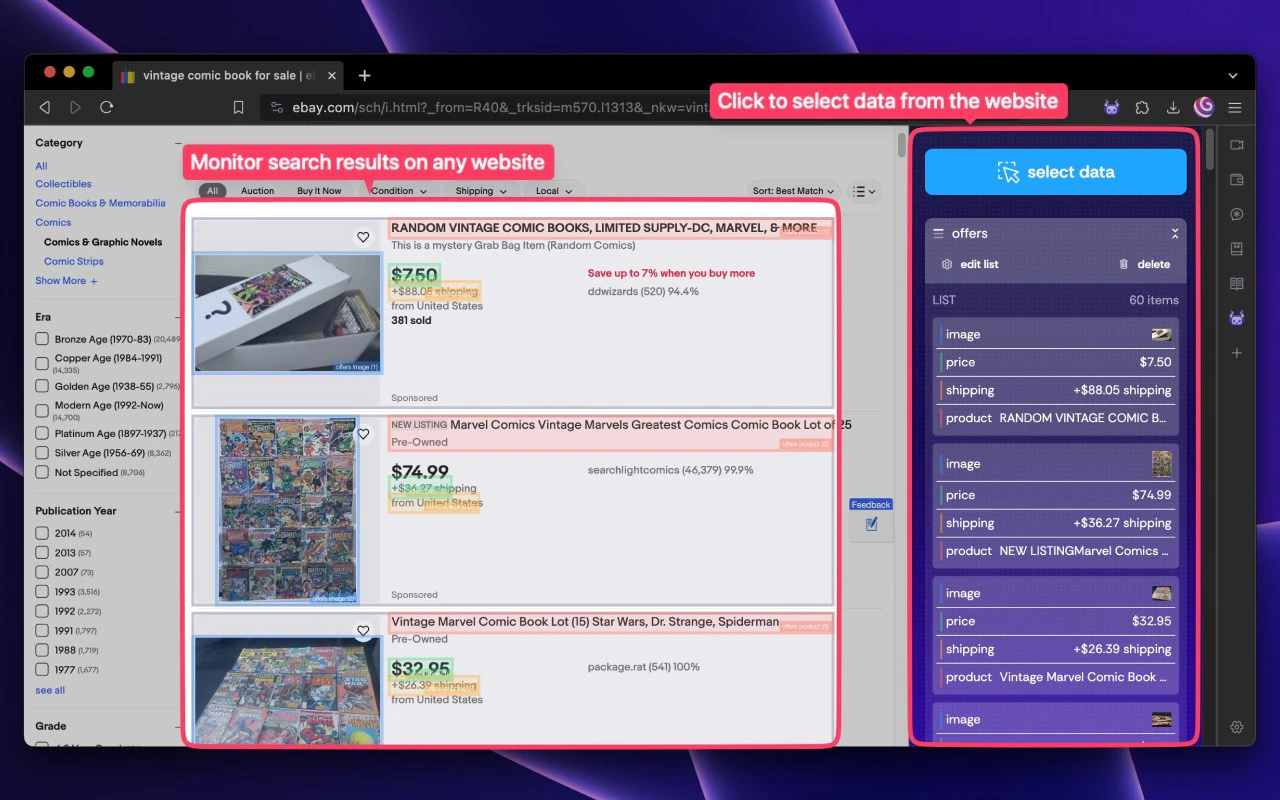1280x800 pixels.
Task: Click edit list in offers panel
Action: [x=970, y=264]
